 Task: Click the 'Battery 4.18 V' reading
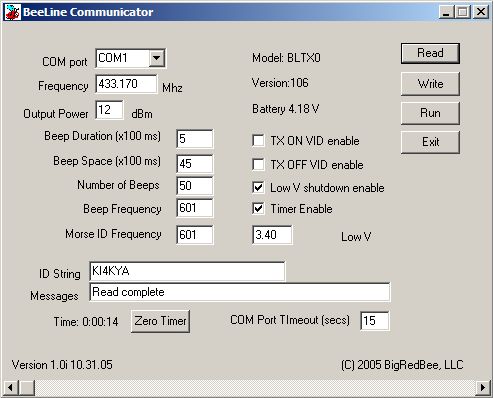click(286, 109)
